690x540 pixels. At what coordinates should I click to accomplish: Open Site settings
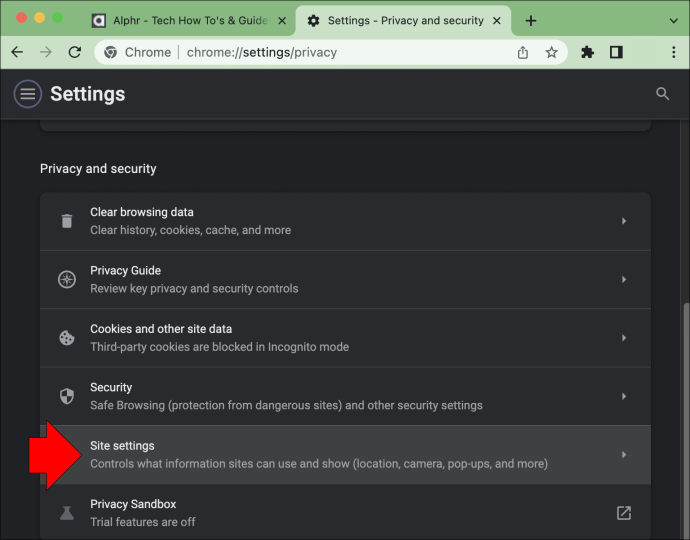345,455
